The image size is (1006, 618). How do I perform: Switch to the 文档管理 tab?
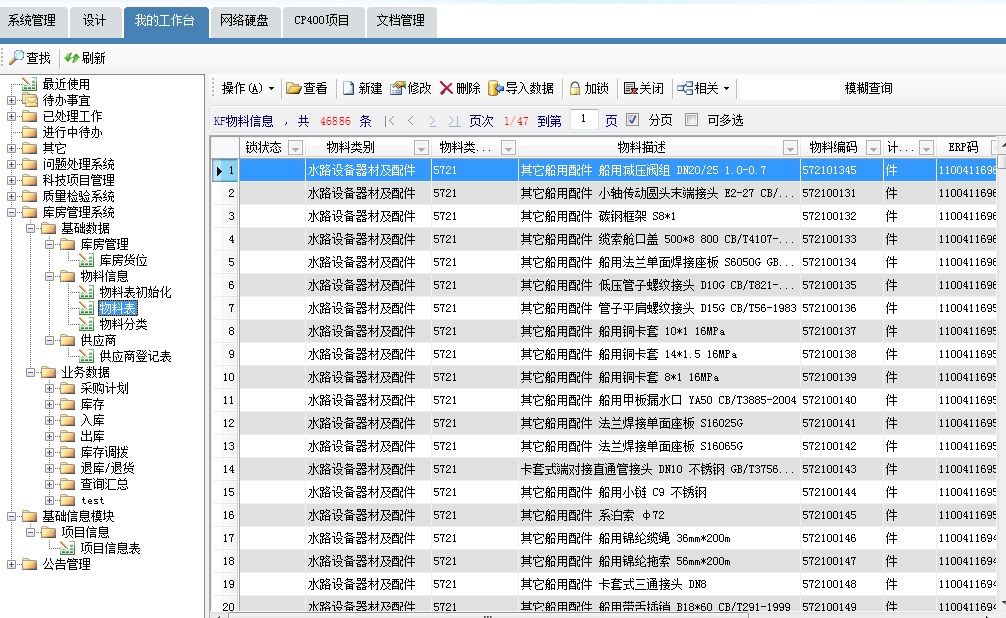pos(400,20)
